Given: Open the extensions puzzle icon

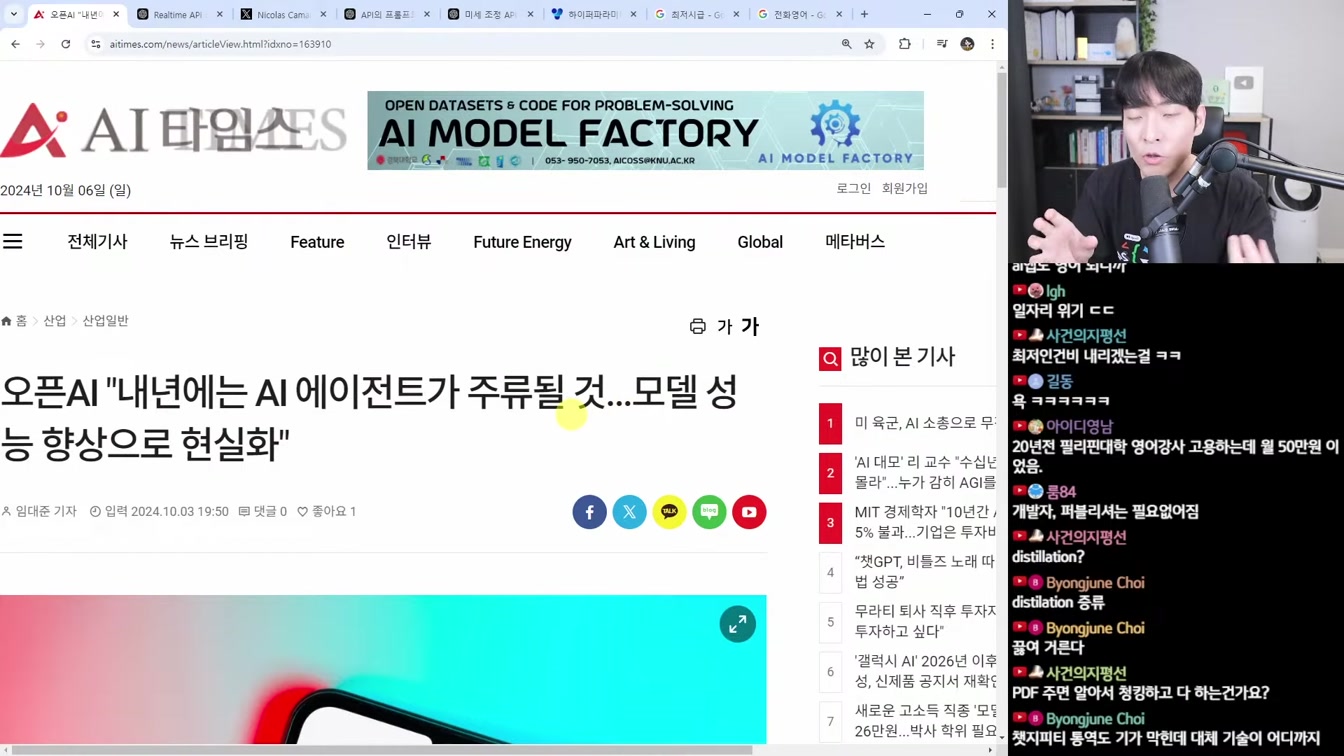Looking at the screenshot, I should coord(905,44).
